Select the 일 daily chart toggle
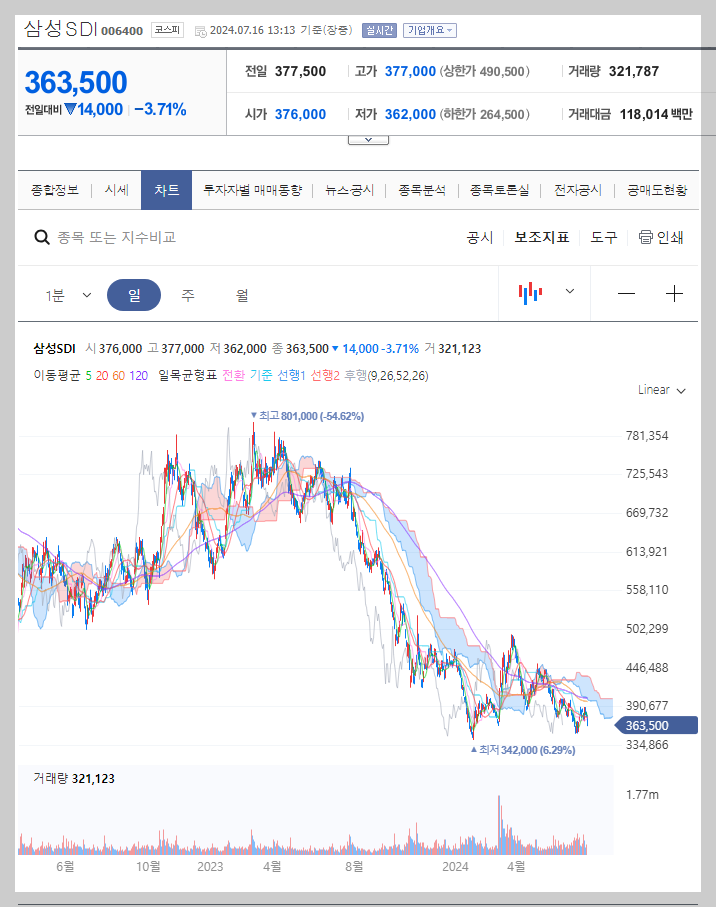This screenshot has width=716, height=907. tap(133, 293)
